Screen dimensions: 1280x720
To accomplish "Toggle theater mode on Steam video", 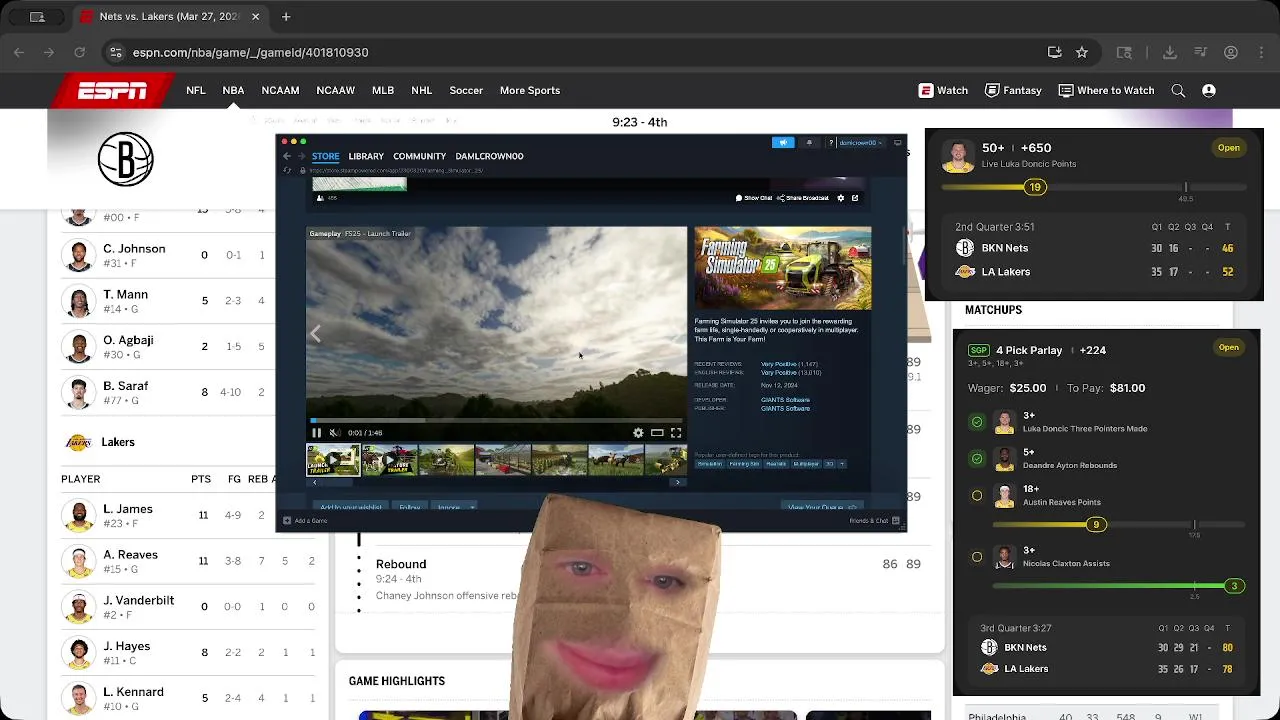I will point(657,433).
